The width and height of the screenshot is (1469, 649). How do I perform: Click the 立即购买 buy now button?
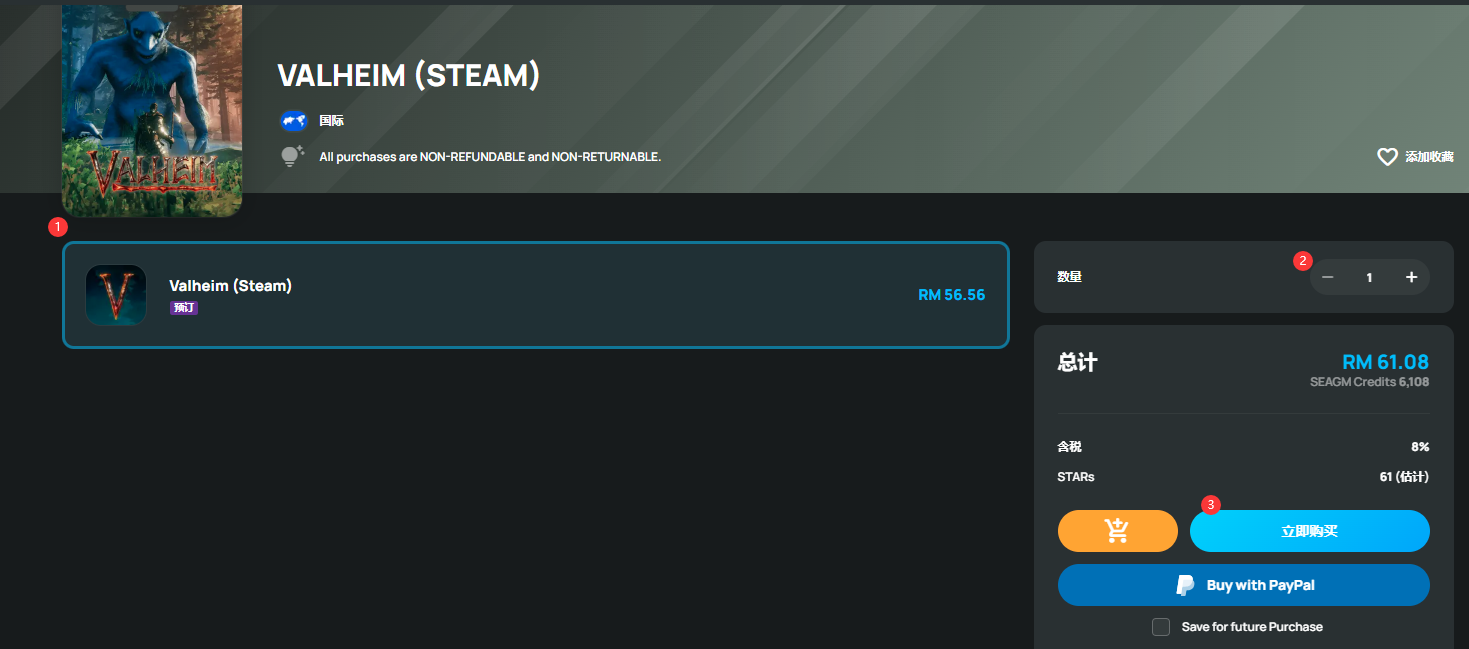pos(1310,531)
